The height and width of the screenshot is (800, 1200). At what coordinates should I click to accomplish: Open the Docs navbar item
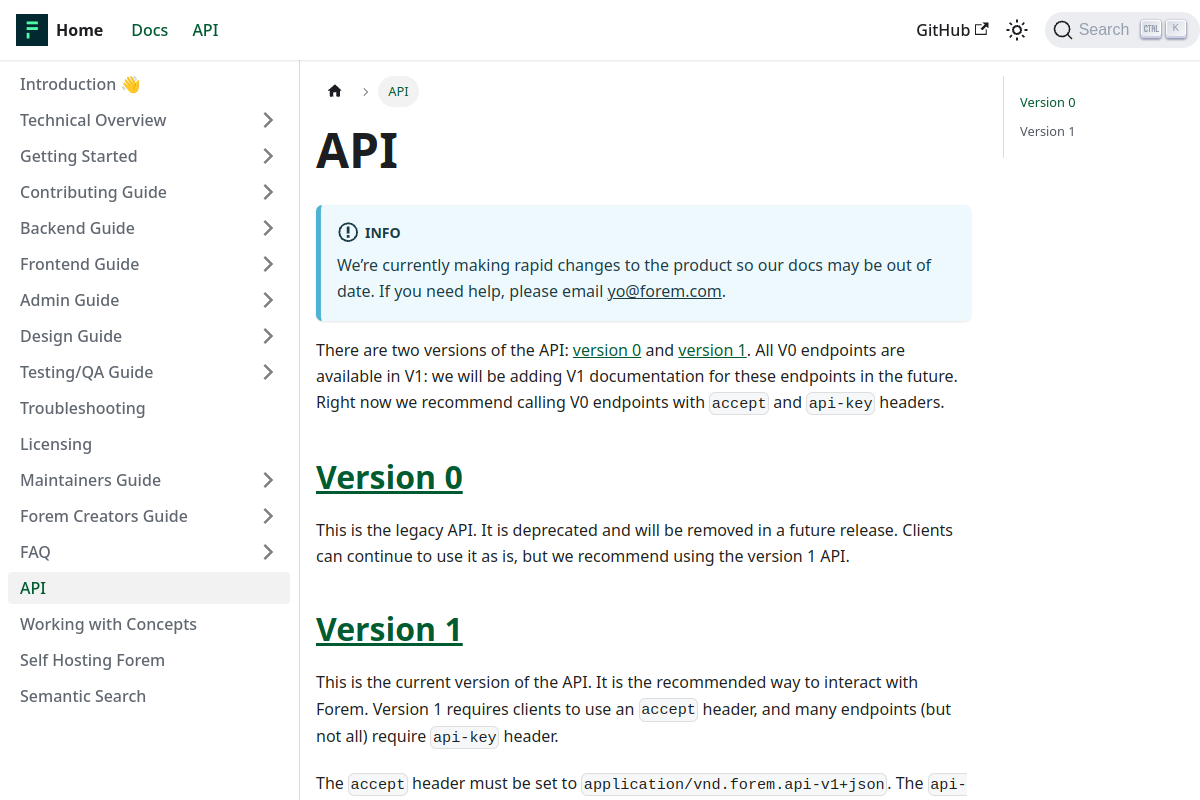point(150,30)
